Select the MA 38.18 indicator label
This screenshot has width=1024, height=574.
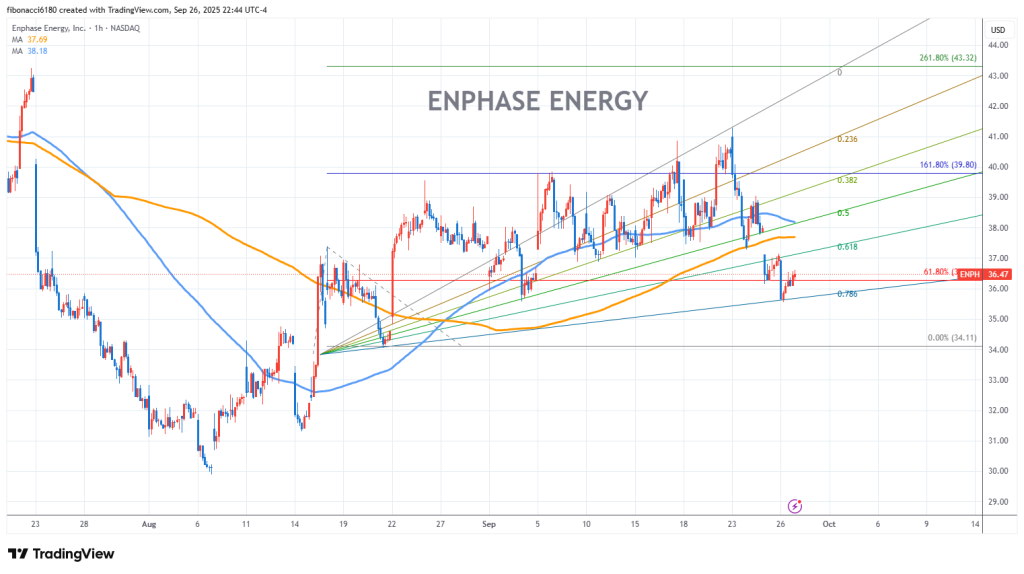pyautogui.click(x=28, y=50)
